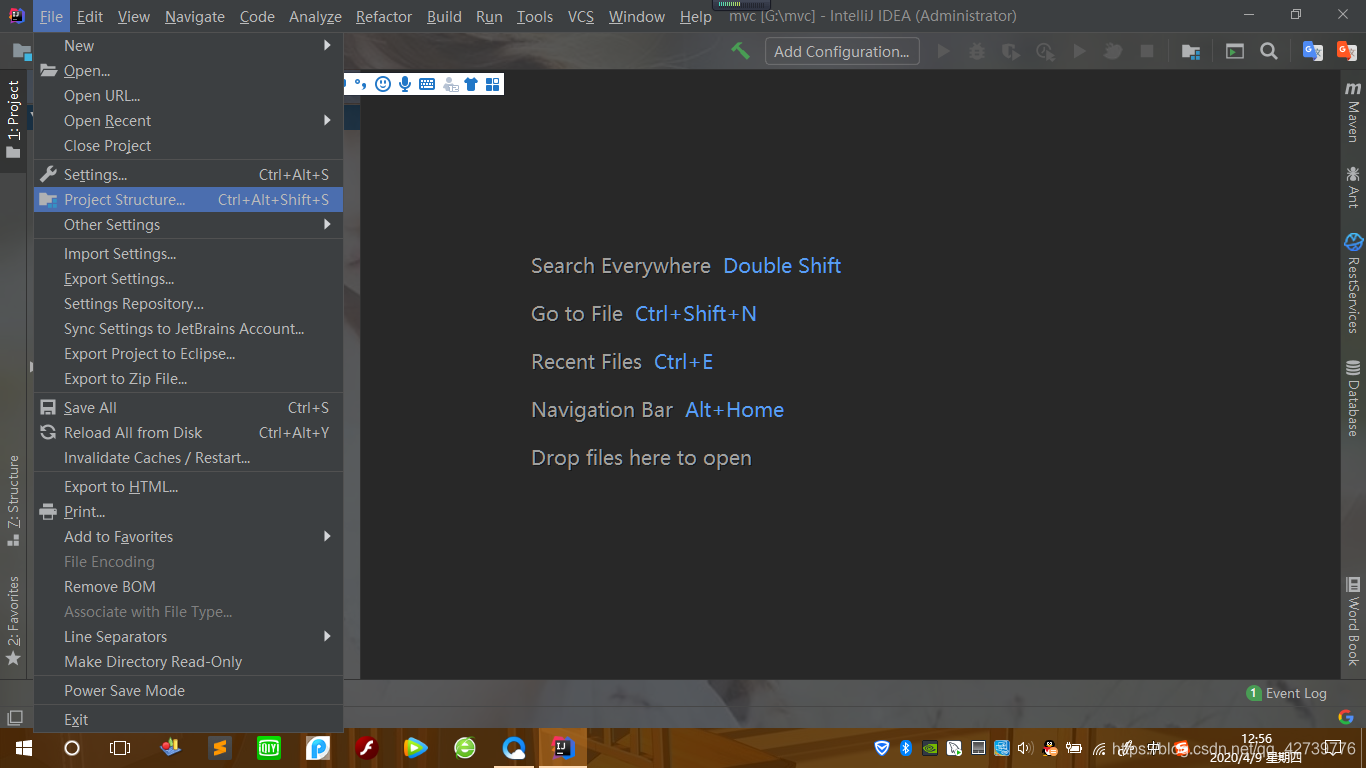Expand the Other Settings submenu

coord(188,224)
